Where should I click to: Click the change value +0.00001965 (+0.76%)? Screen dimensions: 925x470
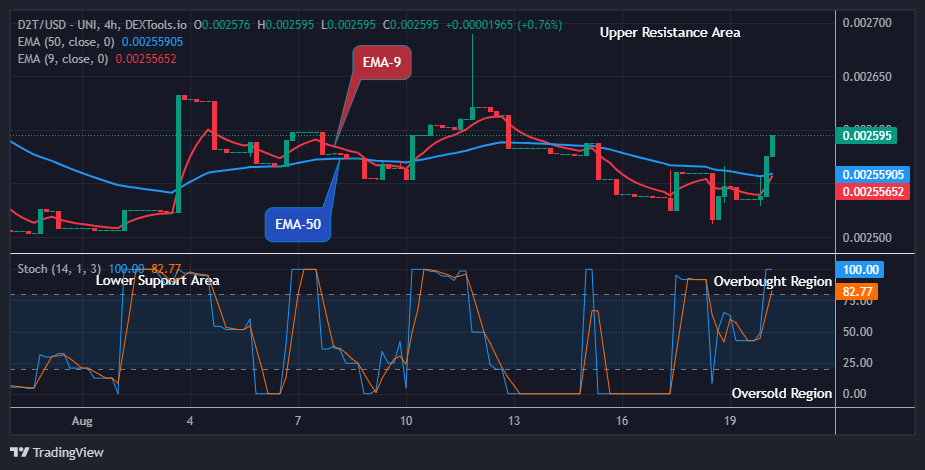pos(503,25)
